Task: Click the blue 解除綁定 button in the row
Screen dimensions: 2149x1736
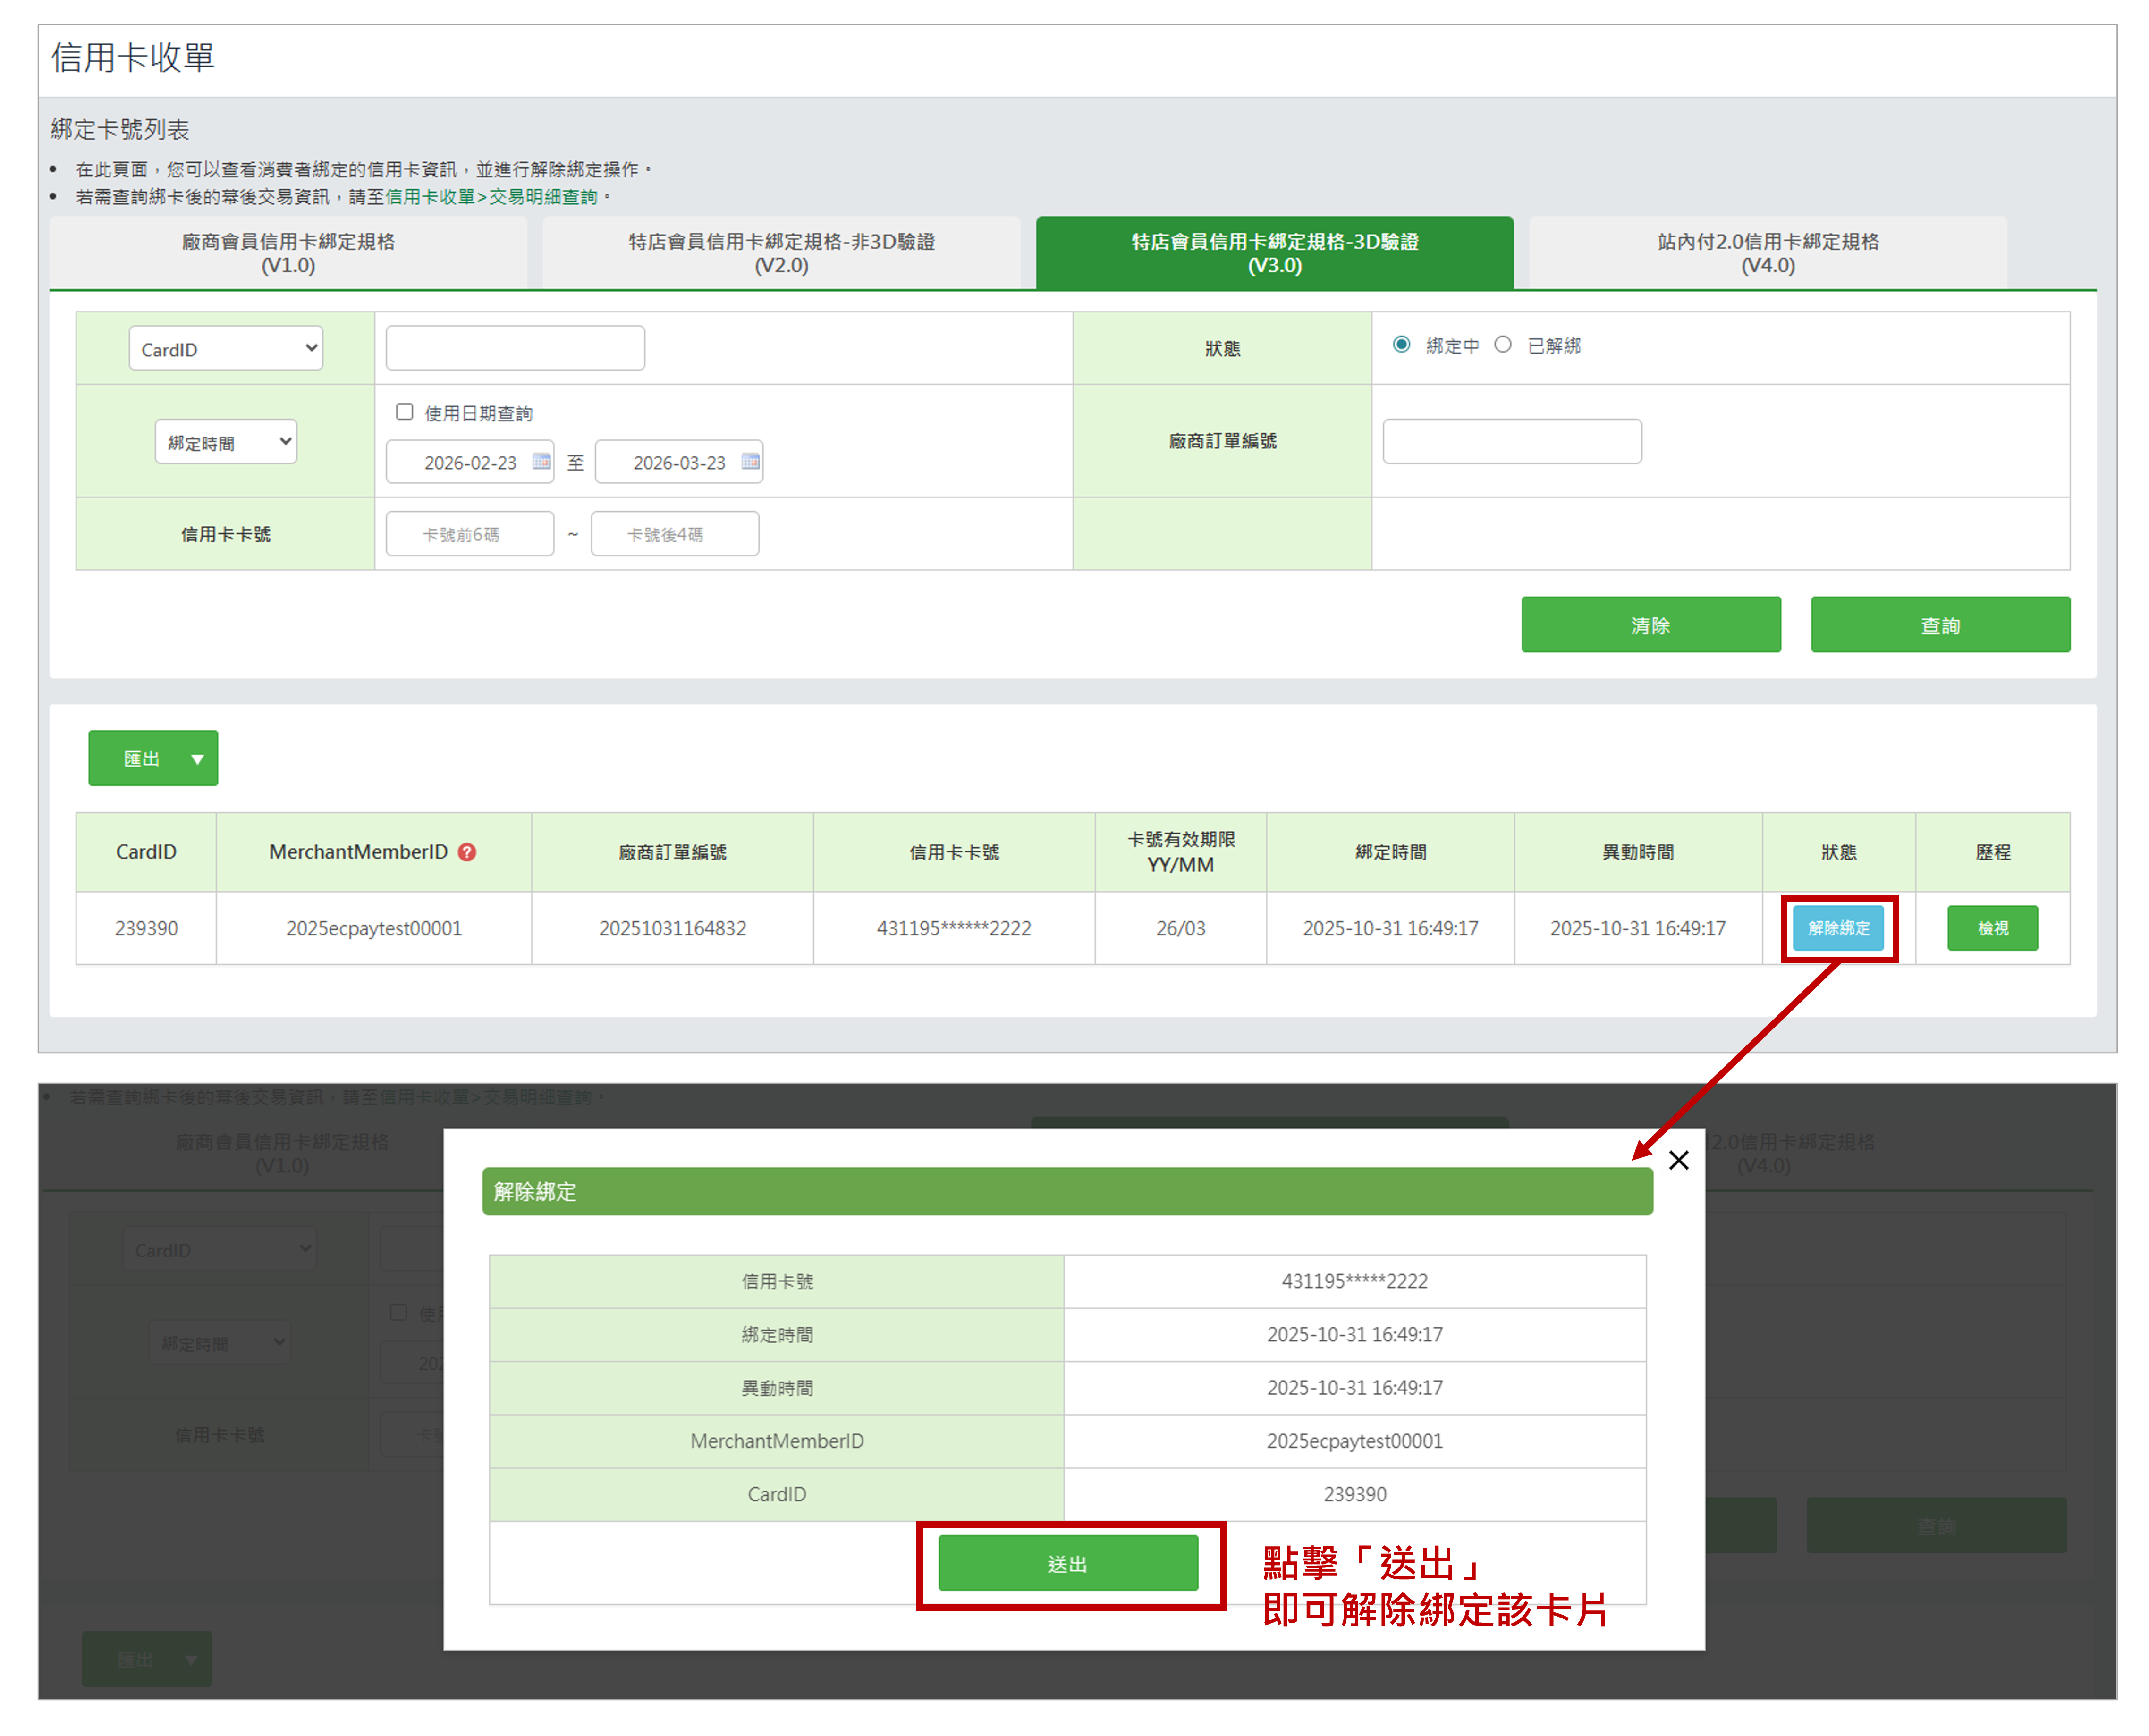Action: tap(1838, 928)
